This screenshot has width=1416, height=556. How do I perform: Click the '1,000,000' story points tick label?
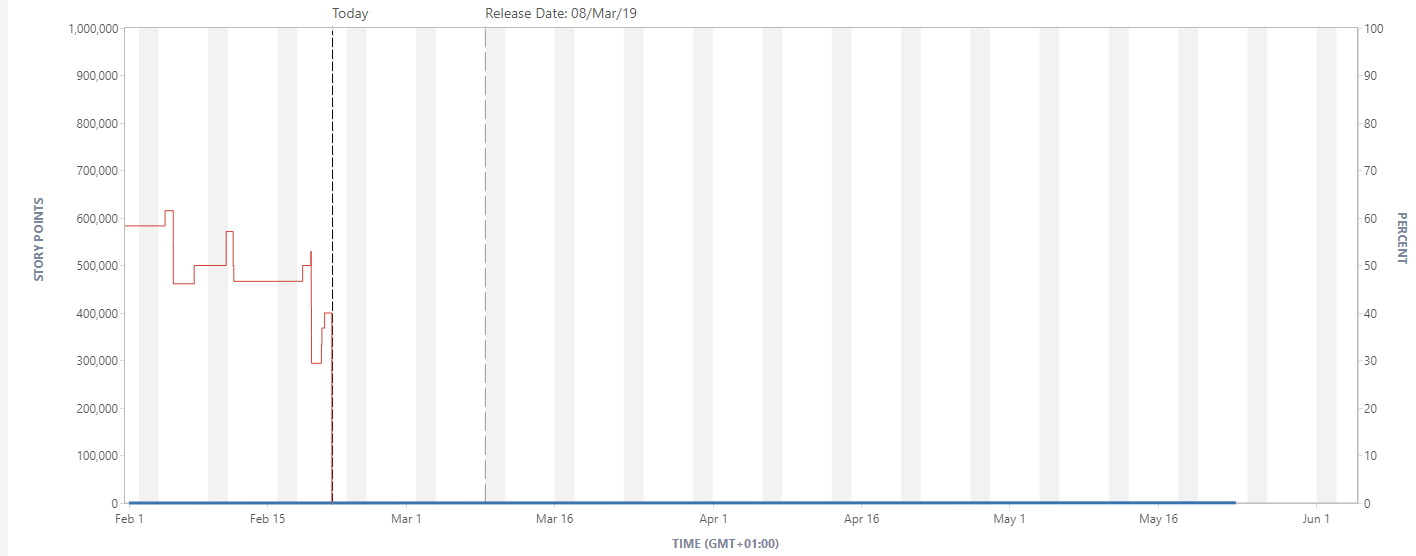coord(92,29)
